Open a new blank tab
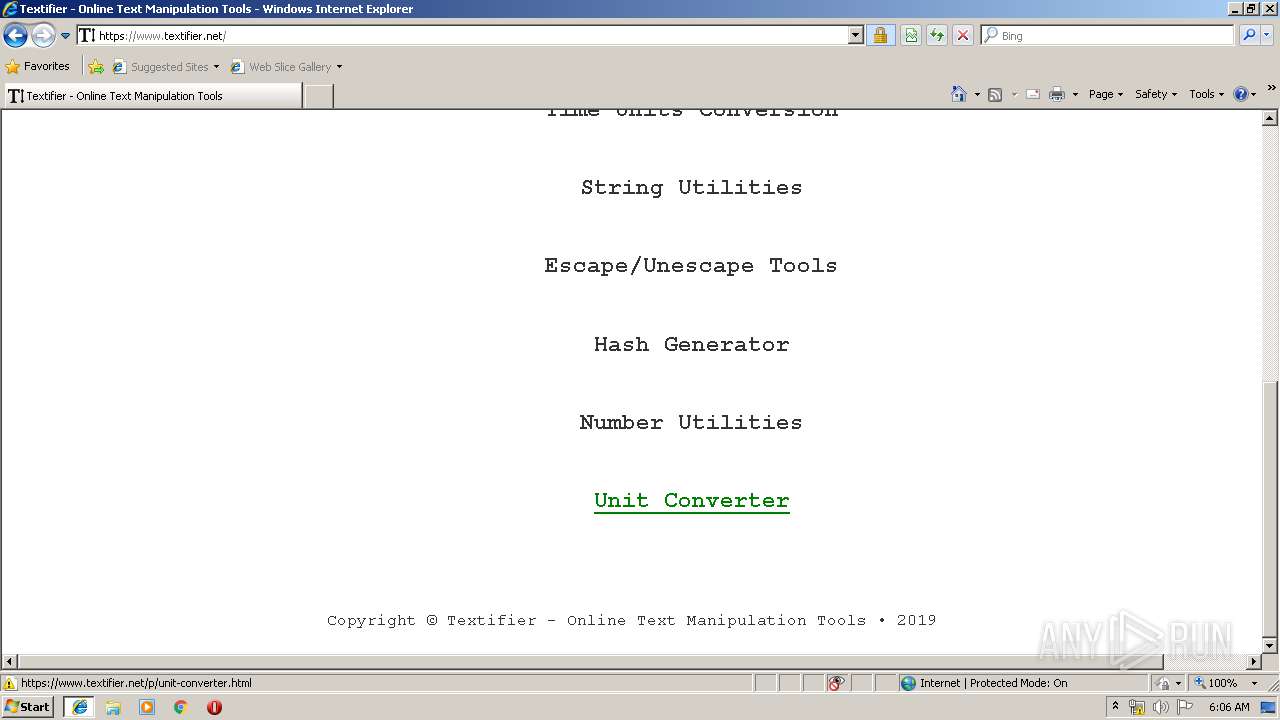Viewport: 1280px width, 720px height. coord(318,96)
